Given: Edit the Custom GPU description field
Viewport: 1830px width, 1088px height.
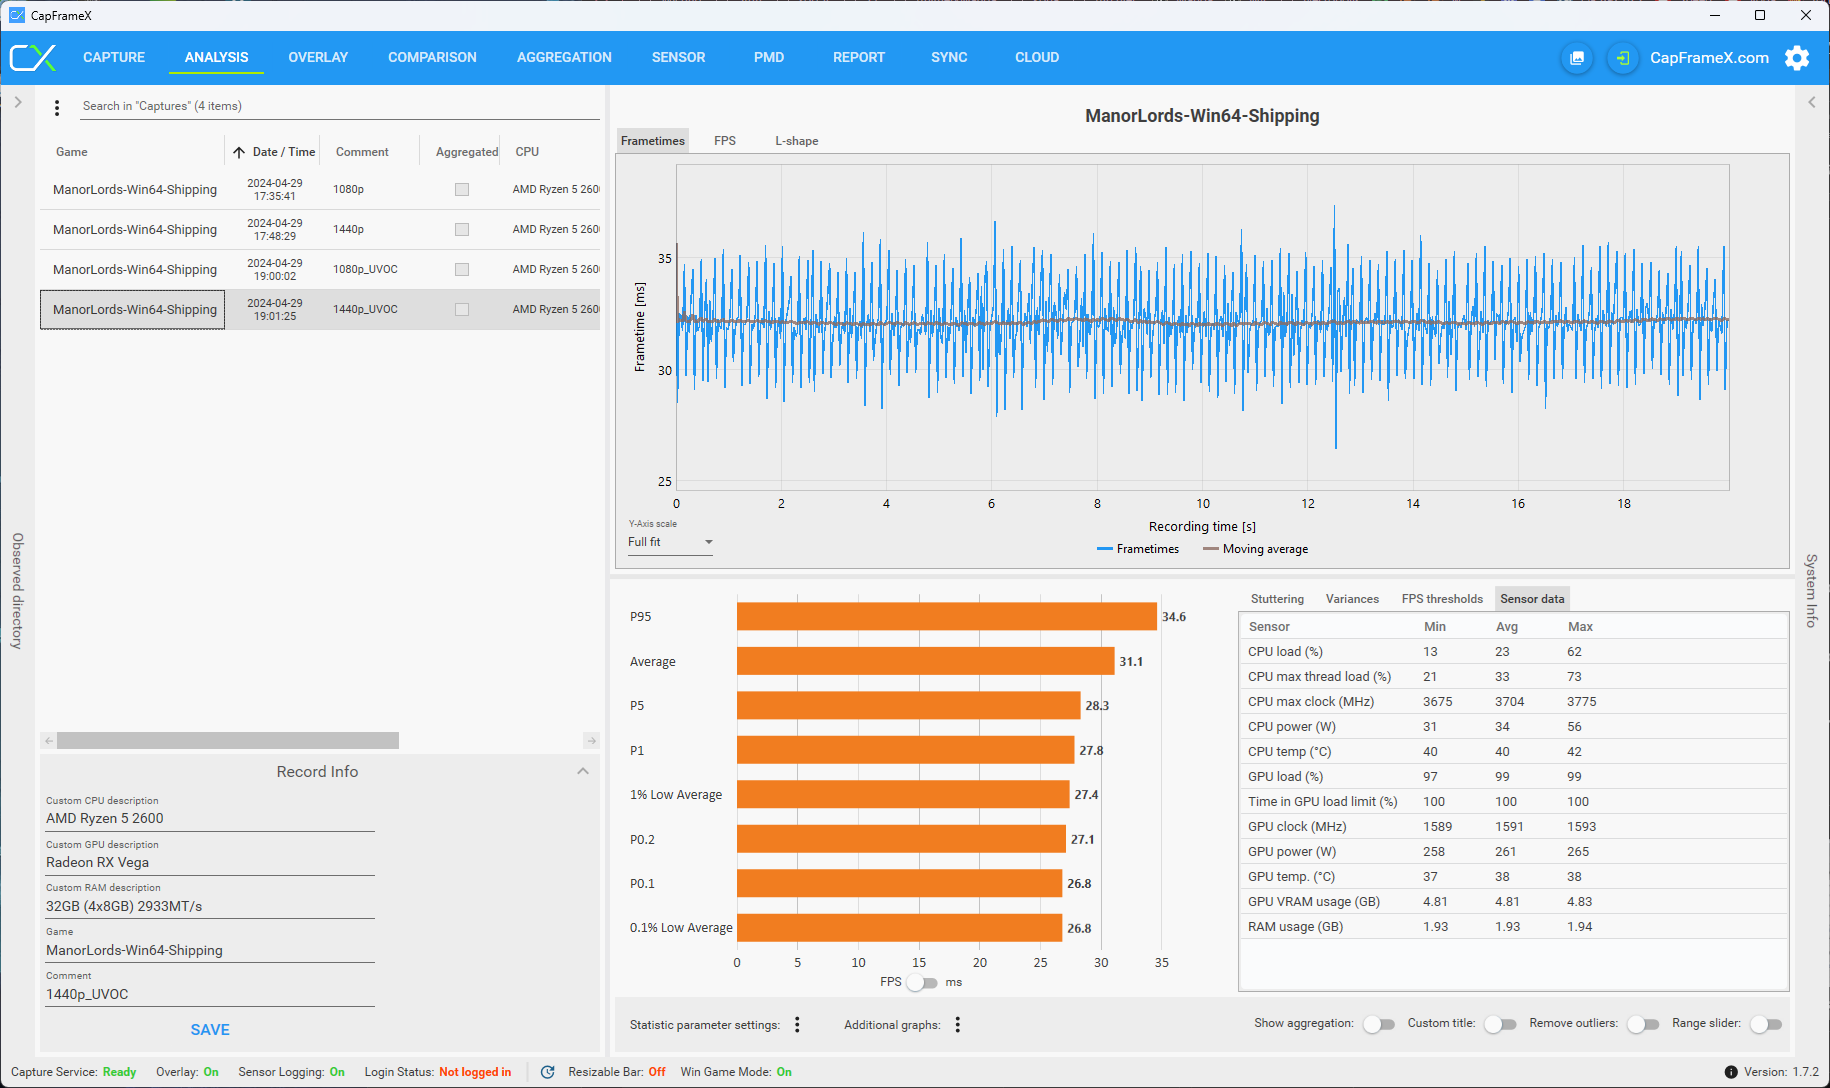Looking at the screenshot, I should pos(210,862).
